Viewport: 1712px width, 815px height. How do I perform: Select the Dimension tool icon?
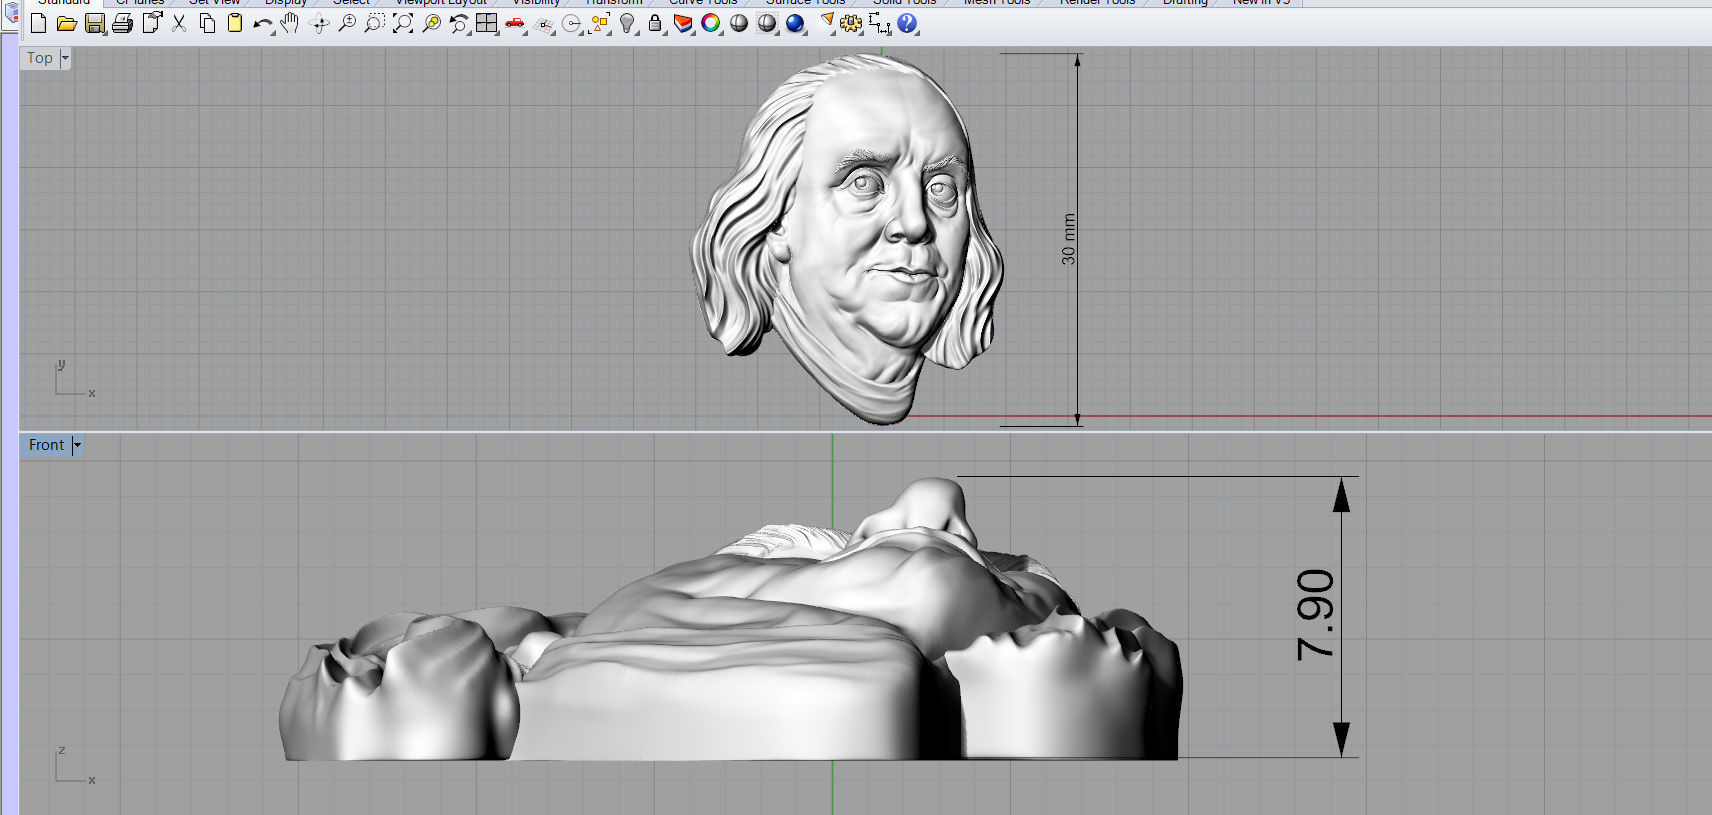(879, 23)
